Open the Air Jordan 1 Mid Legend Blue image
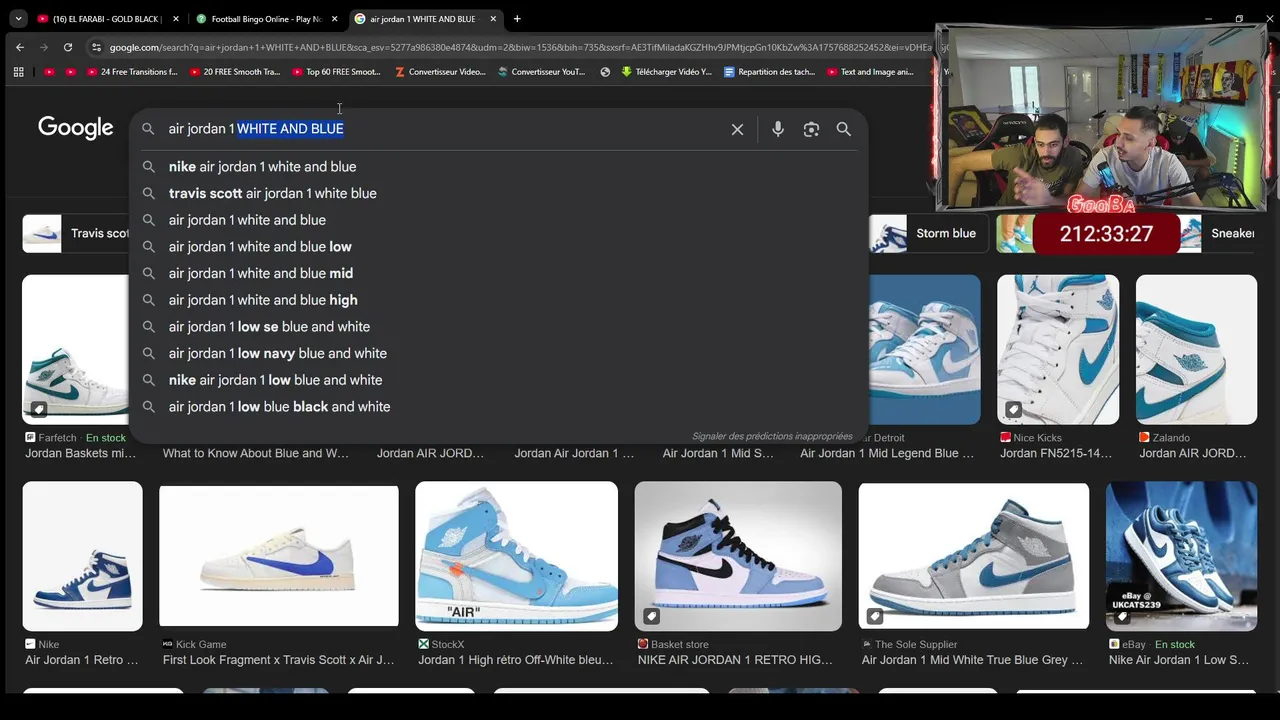This screenshot has height=720, width=1280. click(924, 349)
